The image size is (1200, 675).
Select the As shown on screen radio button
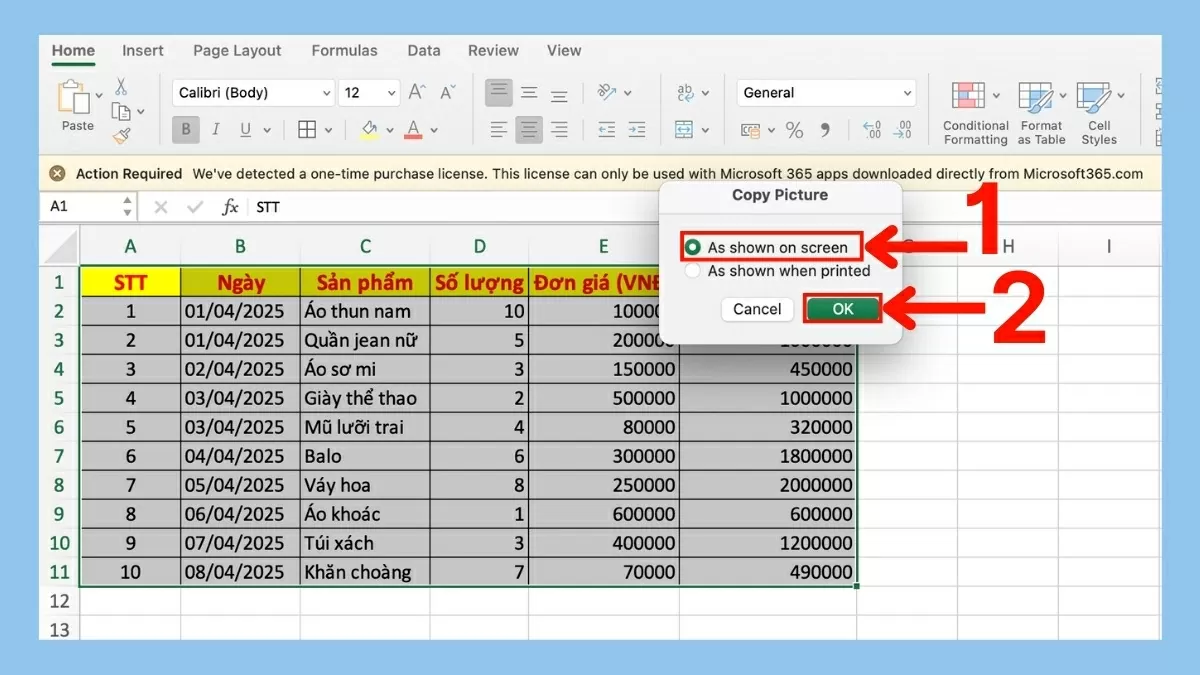(693, 247)
